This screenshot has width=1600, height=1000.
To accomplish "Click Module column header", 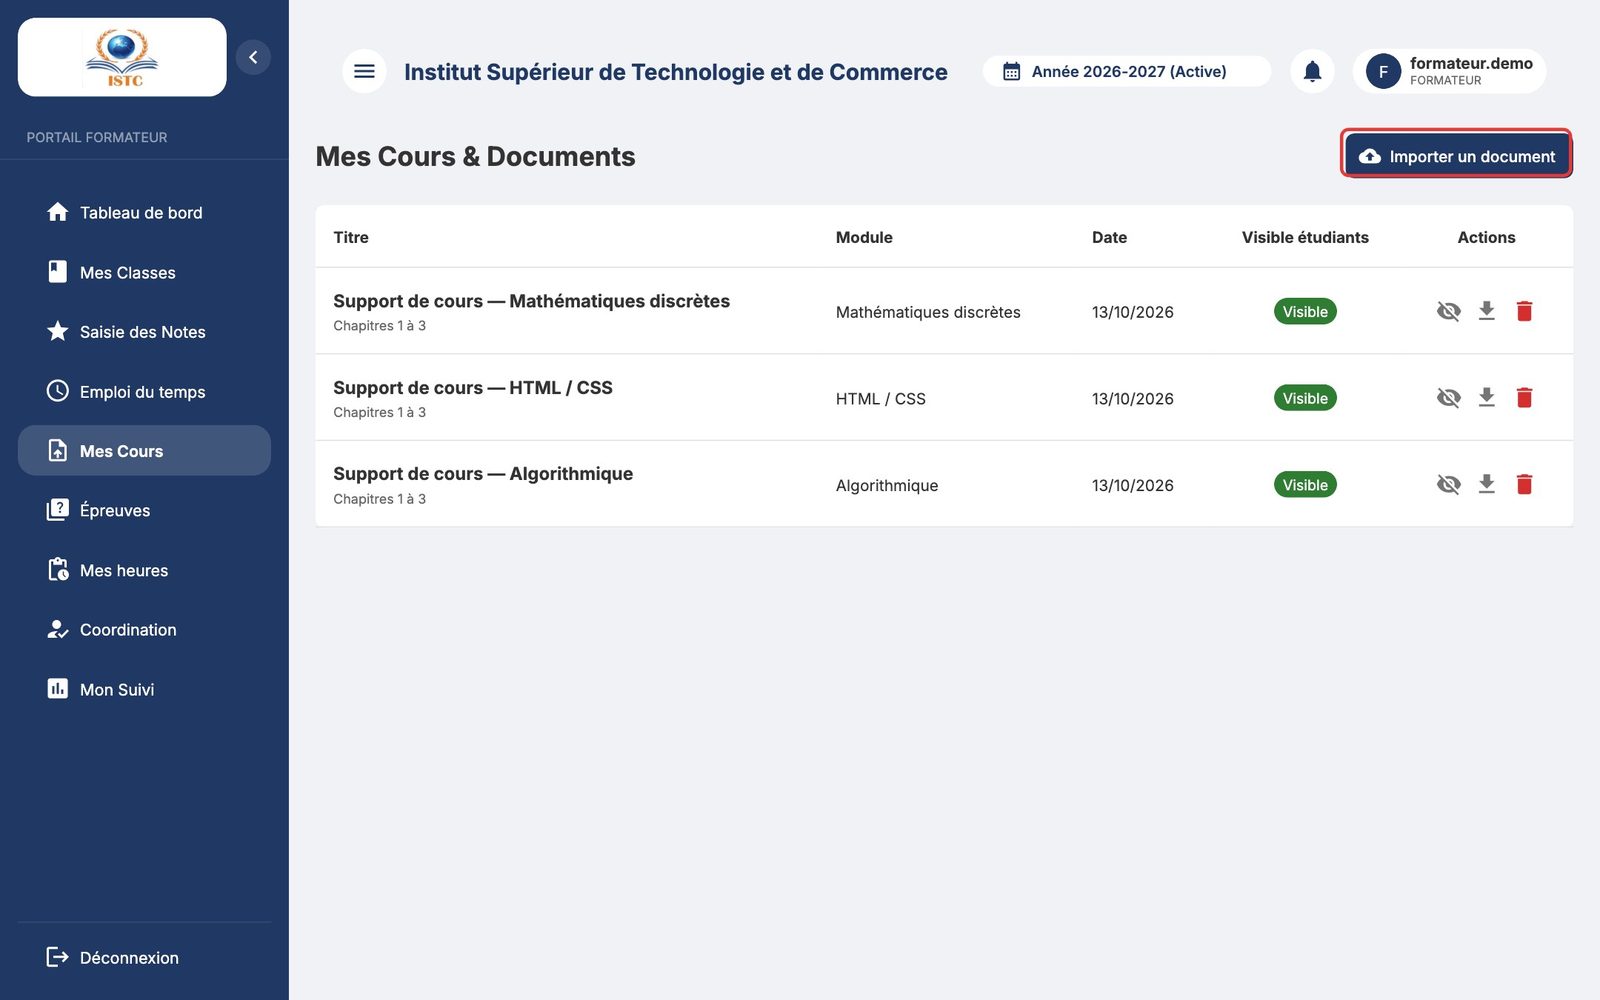I will pos(864,237).
